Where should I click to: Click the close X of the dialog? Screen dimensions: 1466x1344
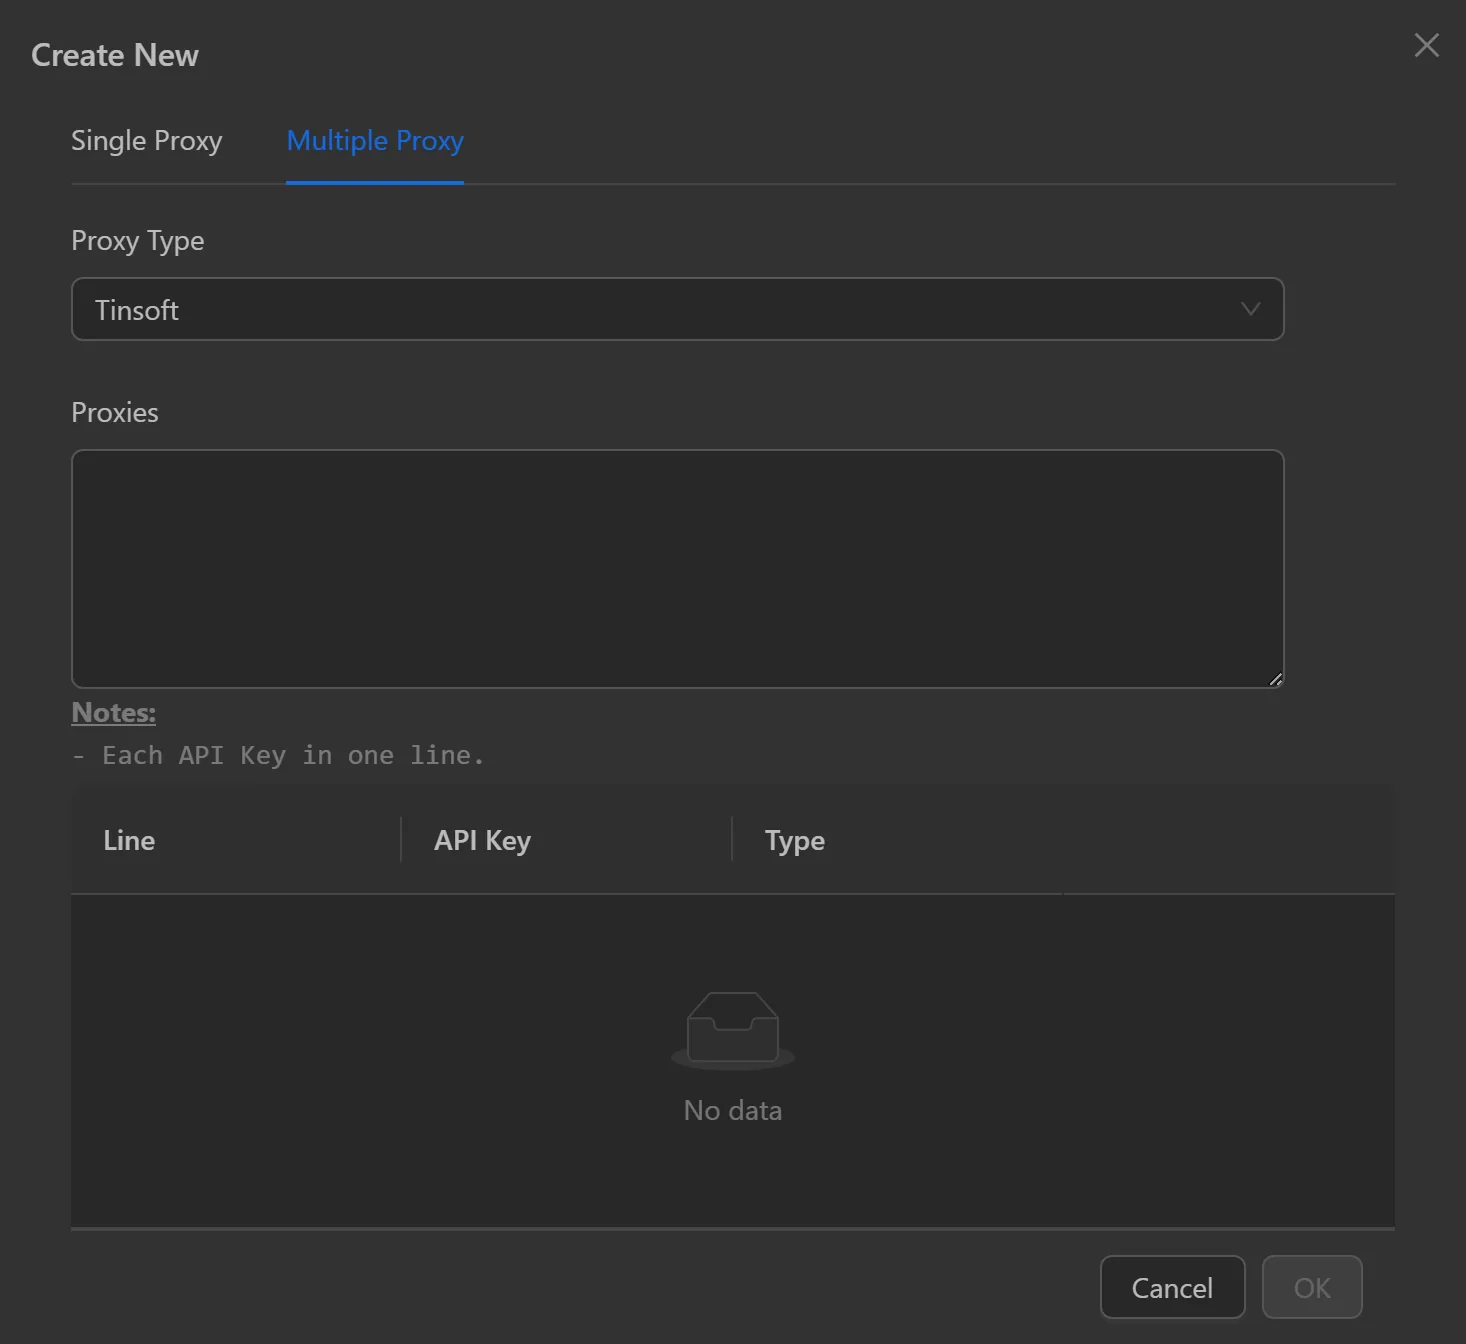point(1426,45)
